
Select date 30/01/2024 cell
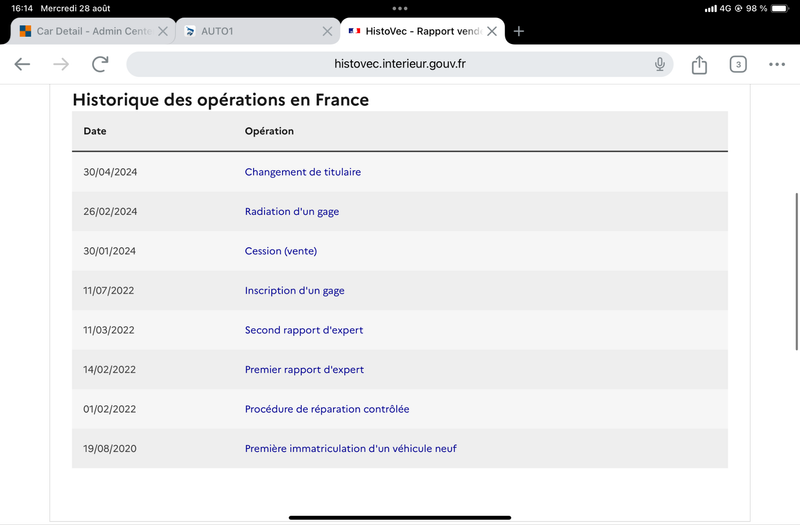tap(110, 251)
